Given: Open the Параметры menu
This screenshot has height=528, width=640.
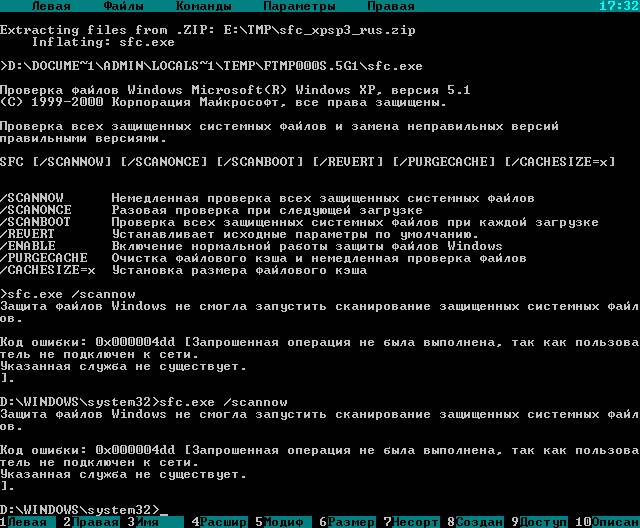Looking at the screenshot, I should (299, 6).
